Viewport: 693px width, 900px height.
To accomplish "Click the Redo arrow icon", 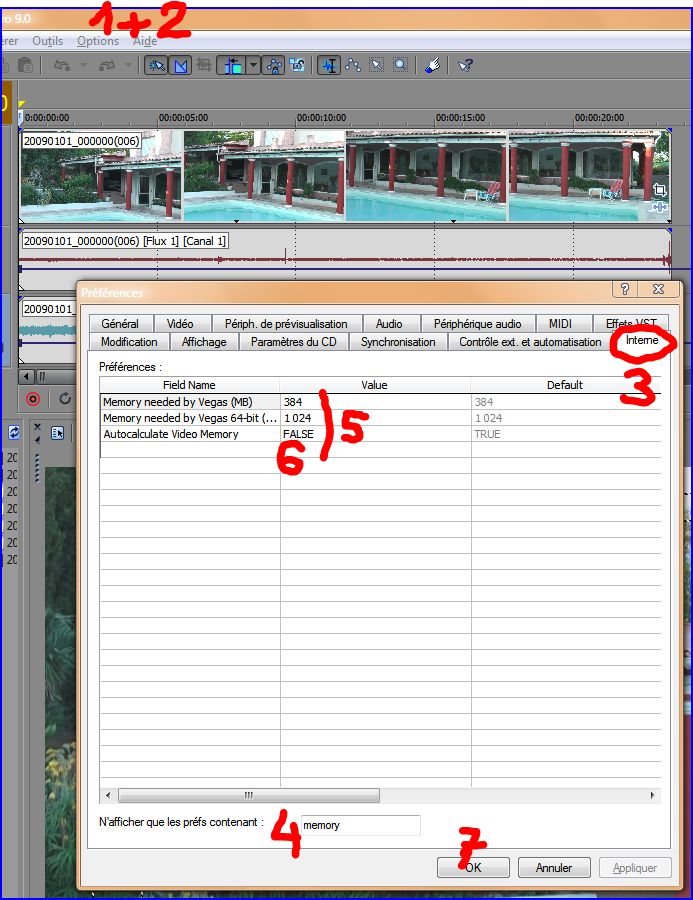I will coord(107,65).
